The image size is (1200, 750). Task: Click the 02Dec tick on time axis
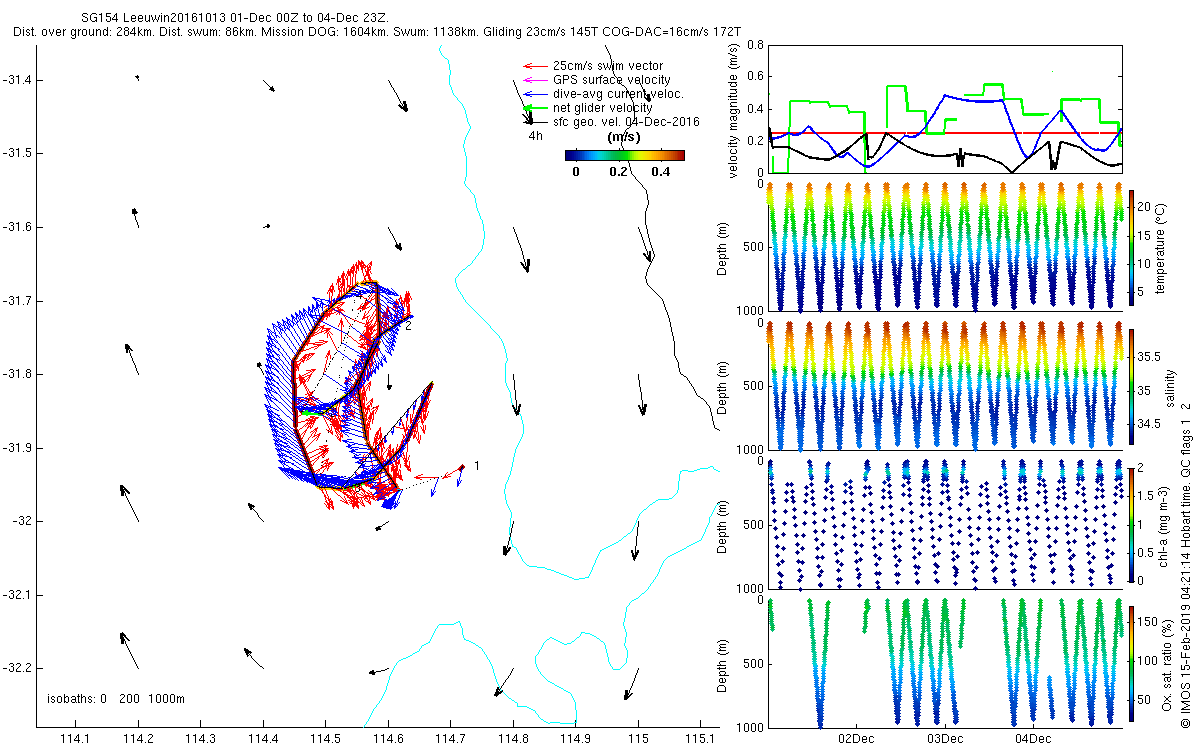[856, 738]
